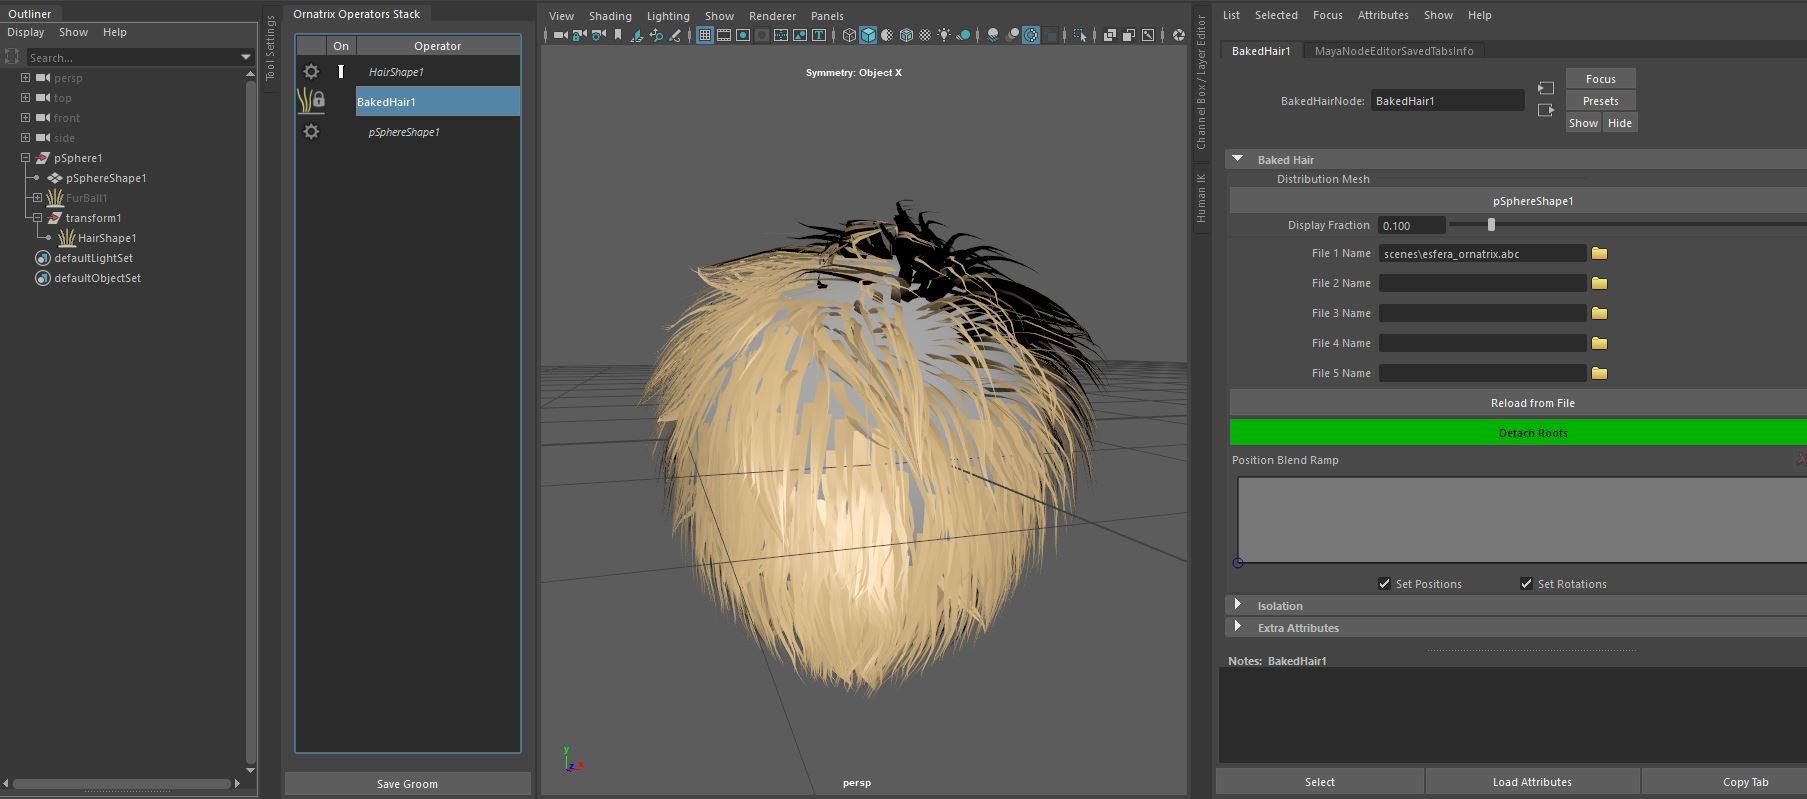Click gear icon next to HairShape1 operator
The height and width of the screenshot is (799, 1807).
tap(311, 72)
